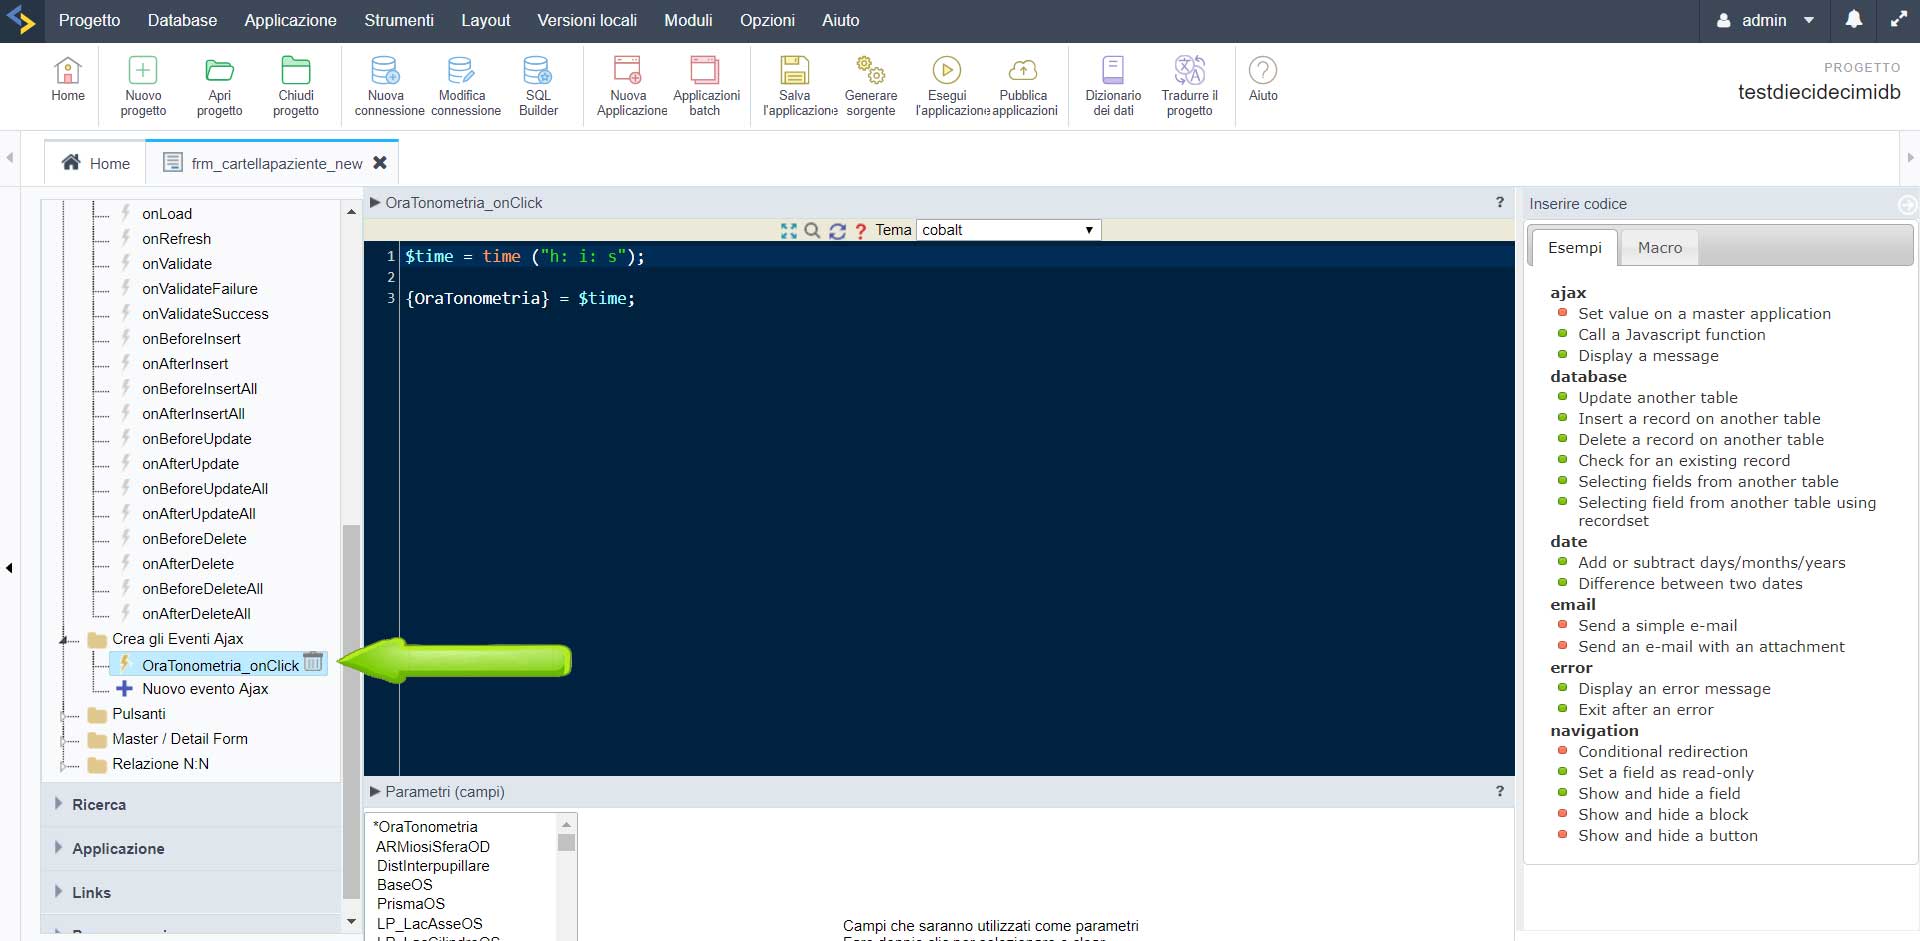Create a Nuova Applicazione

pyautogui.click(x=631, y=86)
